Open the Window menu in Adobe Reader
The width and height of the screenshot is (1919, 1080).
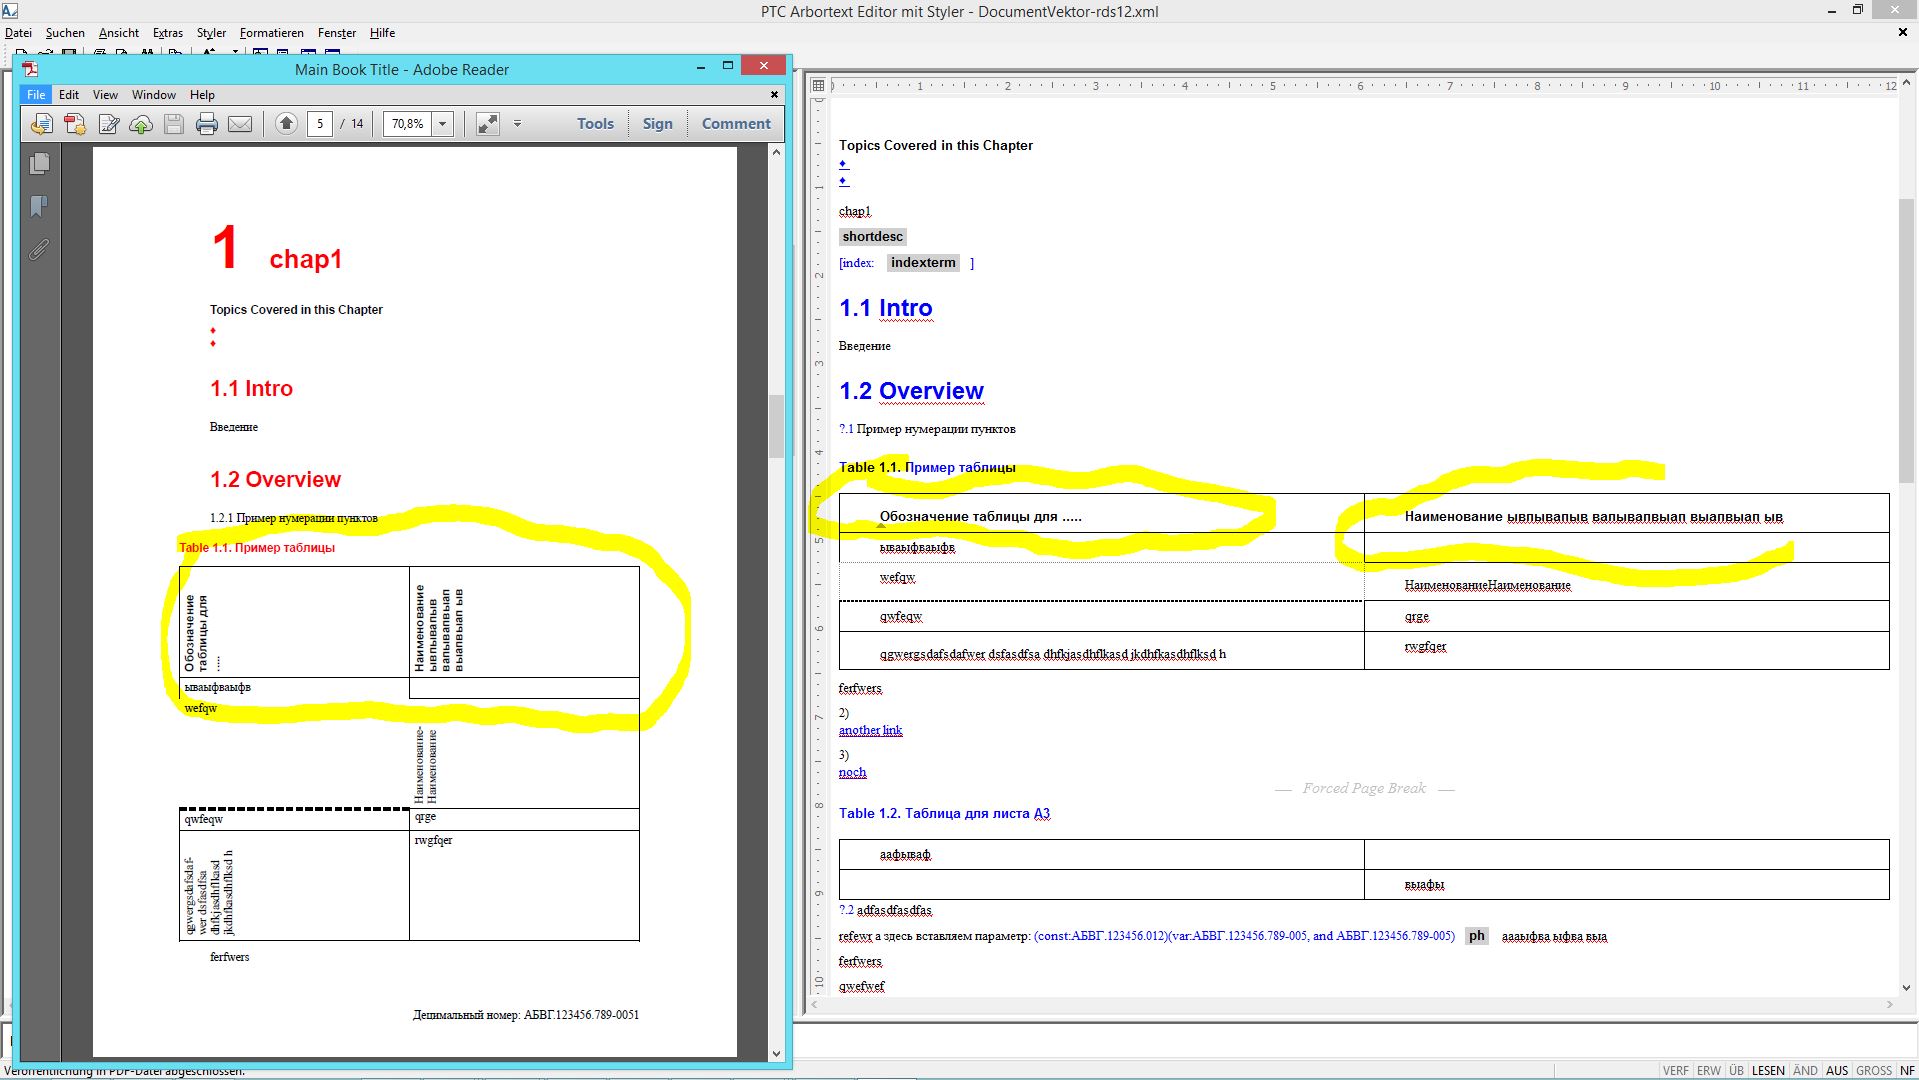154,95
